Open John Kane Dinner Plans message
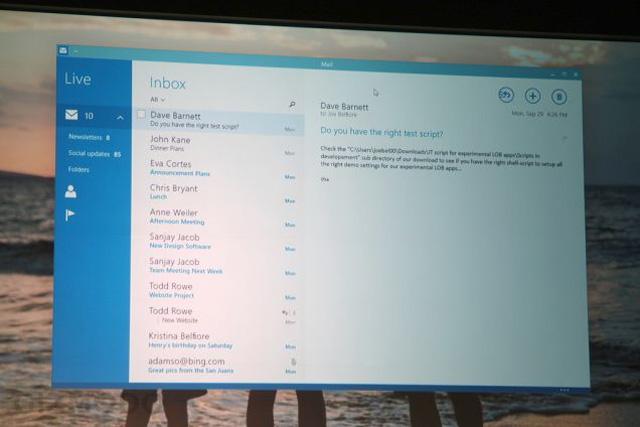This screenshot has height=427, width=640. pyautogui.click(x=218, y=145)
